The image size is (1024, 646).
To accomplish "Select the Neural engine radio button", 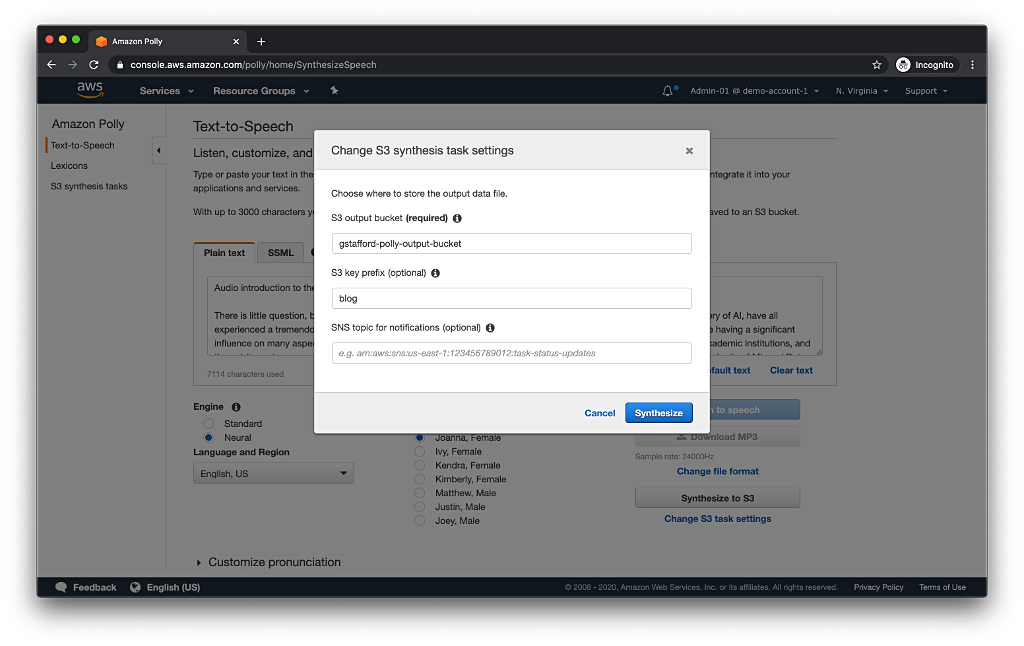I will pos(208,438).
